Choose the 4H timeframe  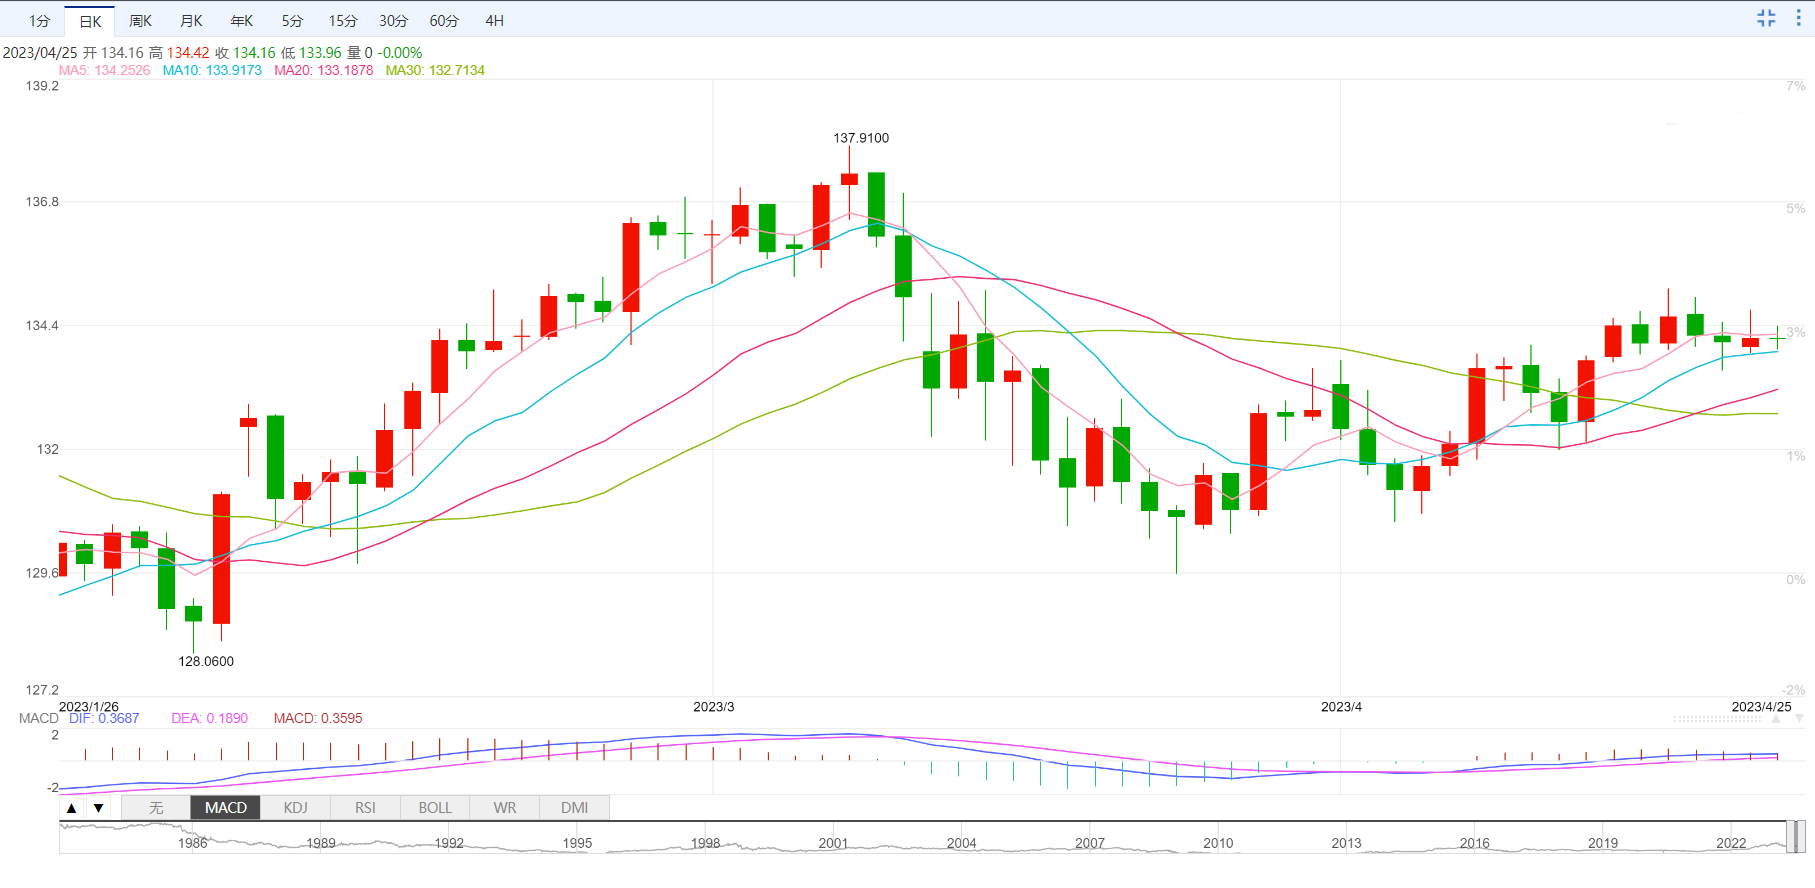tap(494, 21)
